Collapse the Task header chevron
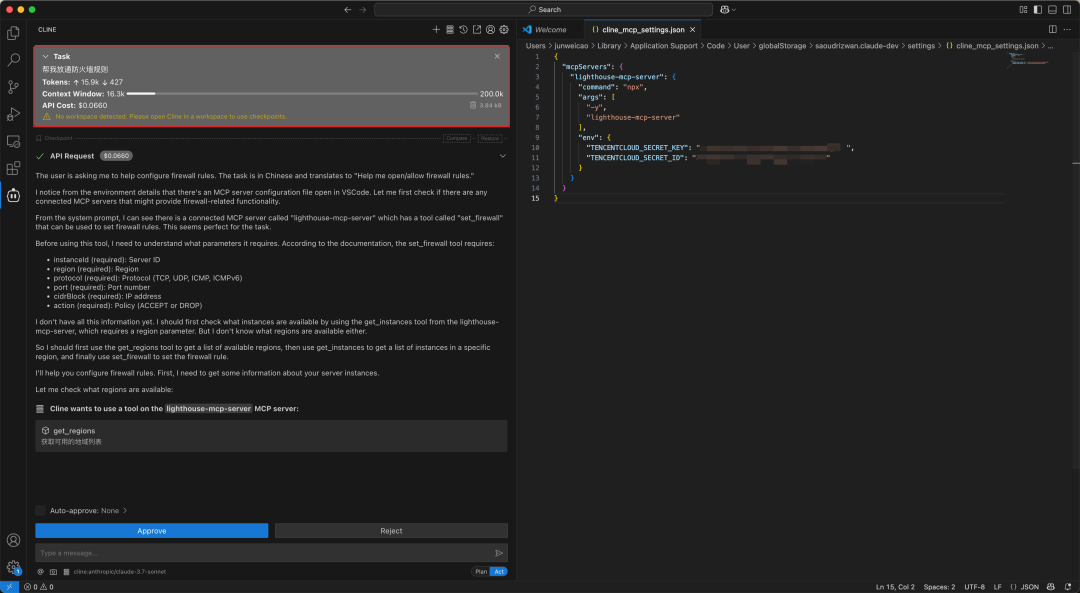The height and width of the screenshot is (593, 1080). click(x=45, y=56)
